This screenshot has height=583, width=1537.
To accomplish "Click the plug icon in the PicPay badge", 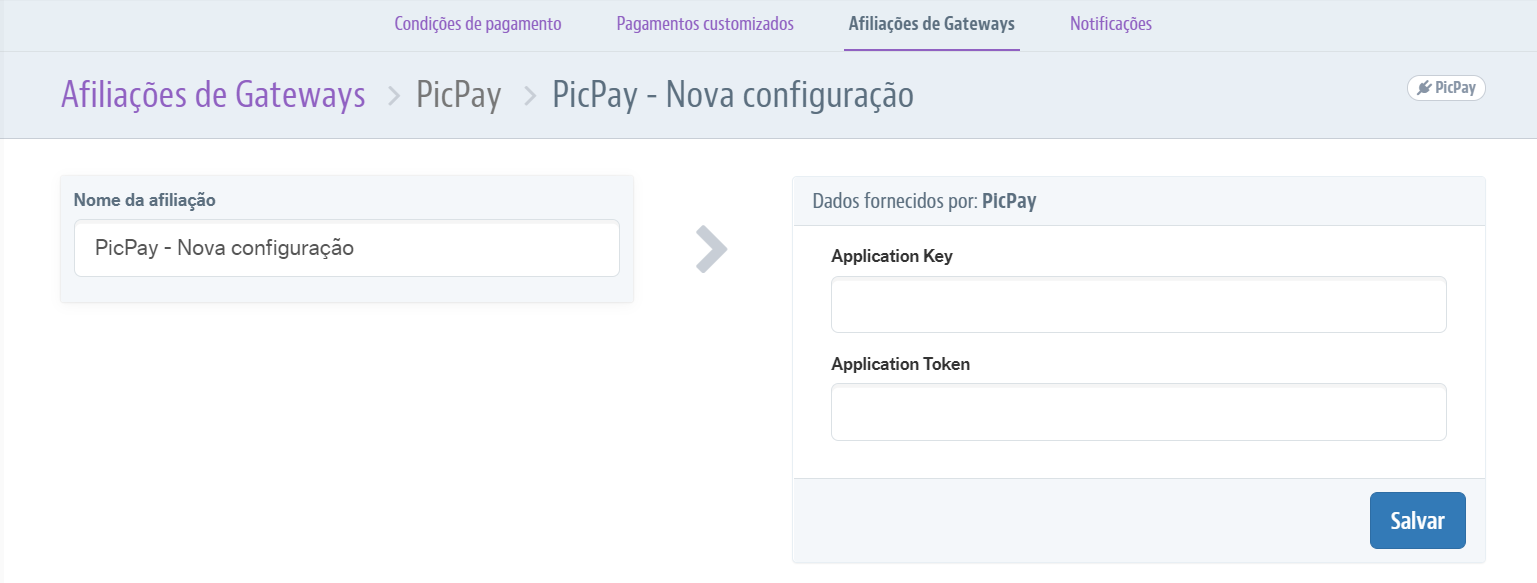I will coord(1424,88).
